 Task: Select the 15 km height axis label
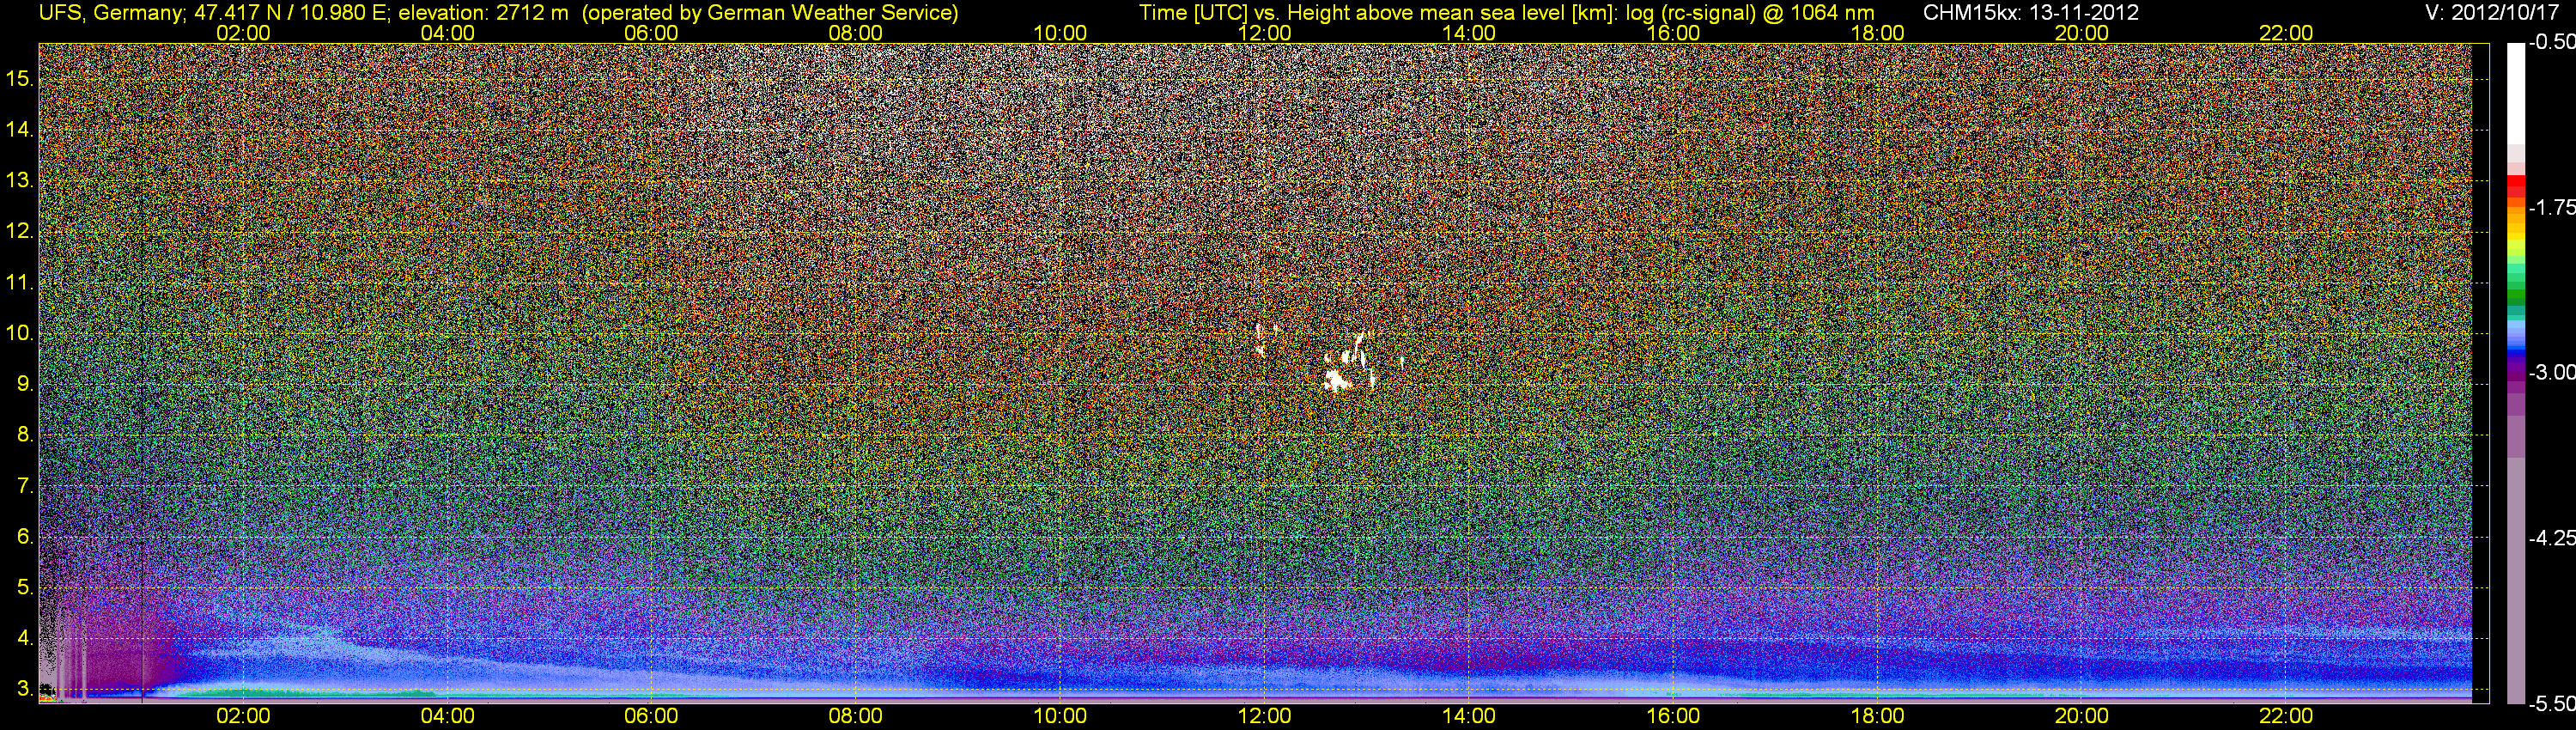[x=19, y=79]
